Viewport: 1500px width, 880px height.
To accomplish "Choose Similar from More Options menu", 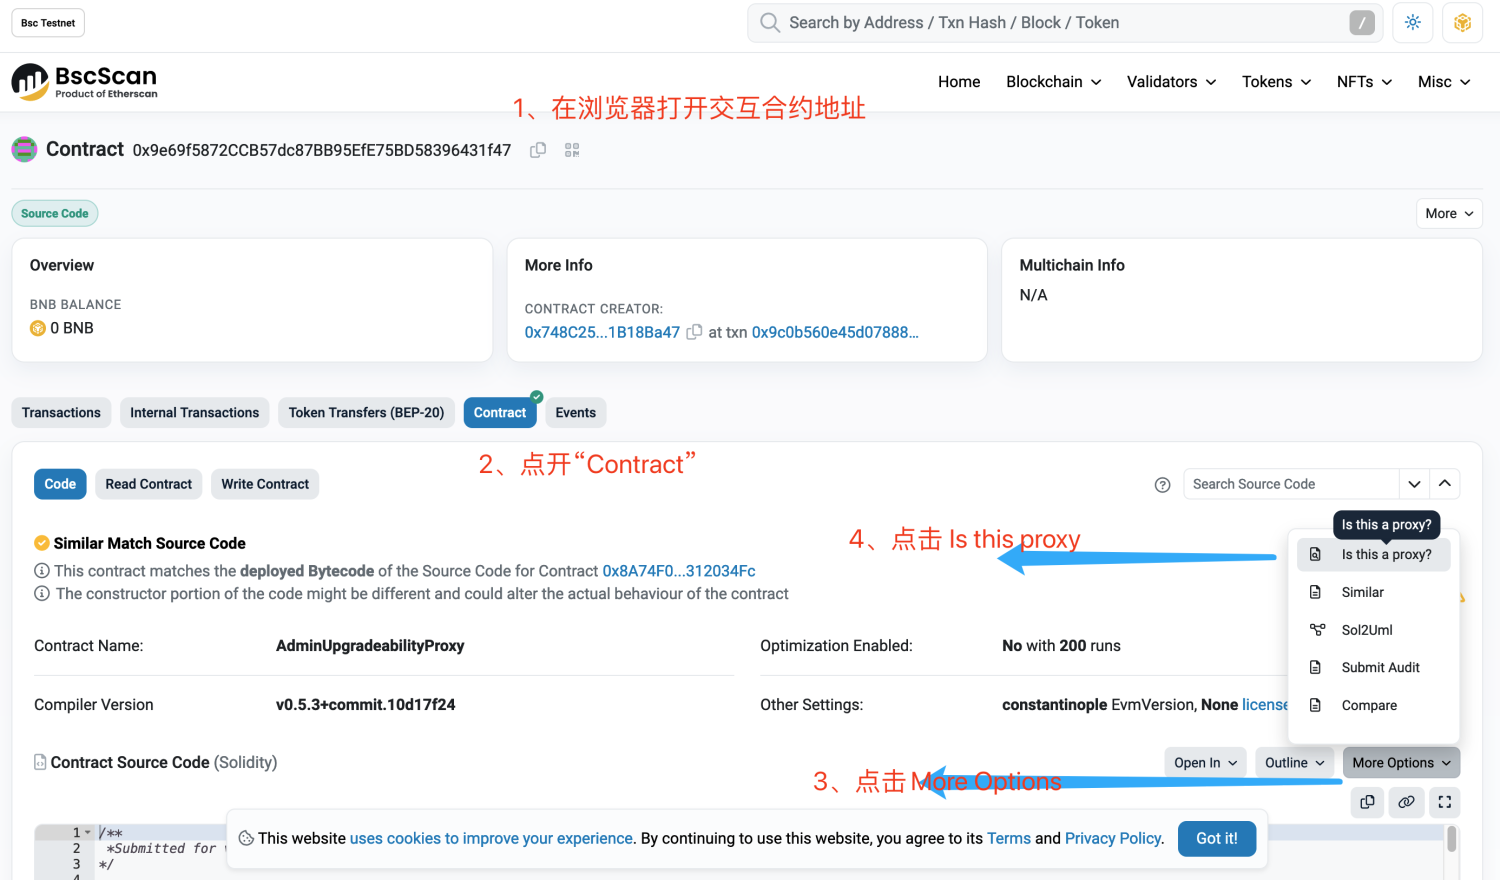I will tap(1374, 592).
